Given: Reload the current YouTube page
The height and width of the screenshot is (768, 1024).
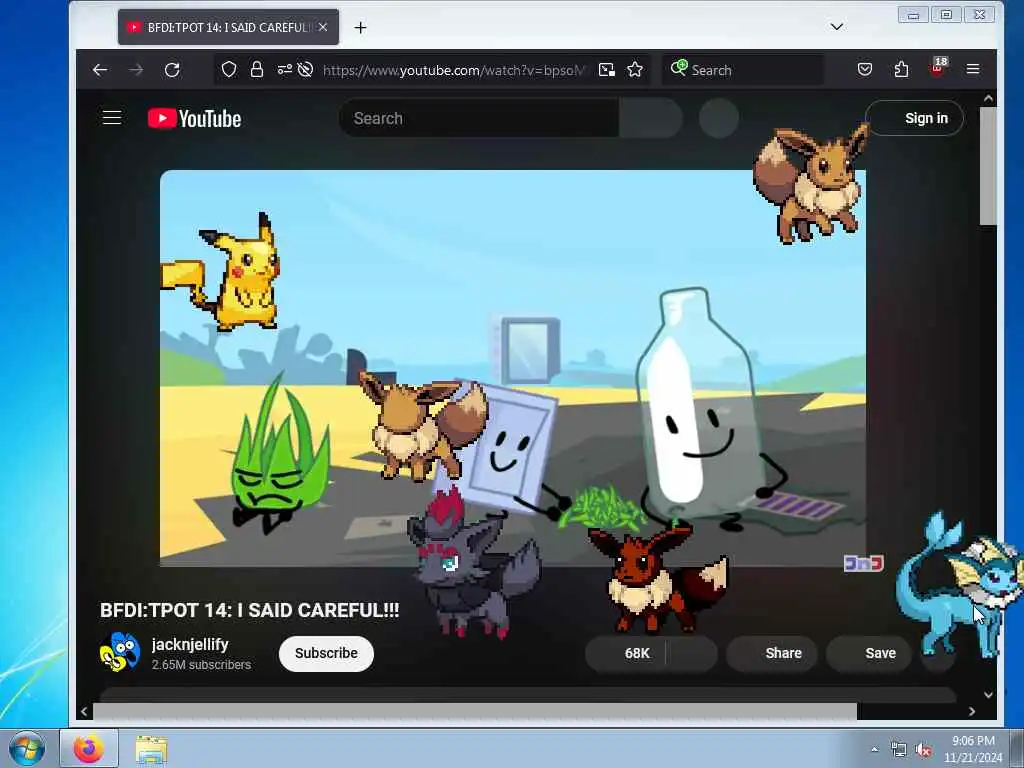Looking at the screenshot, I should coord(172,70).
